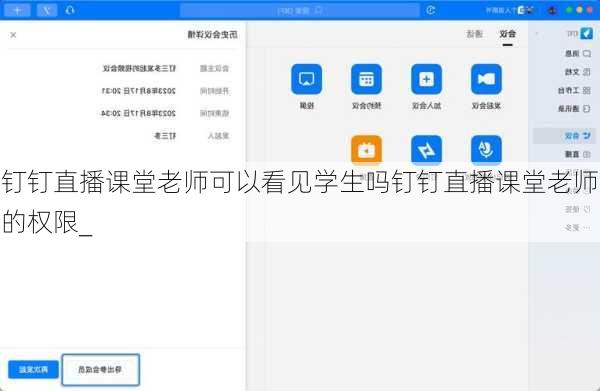Open Live (直播) in the sidebar

tap(578, 154)
